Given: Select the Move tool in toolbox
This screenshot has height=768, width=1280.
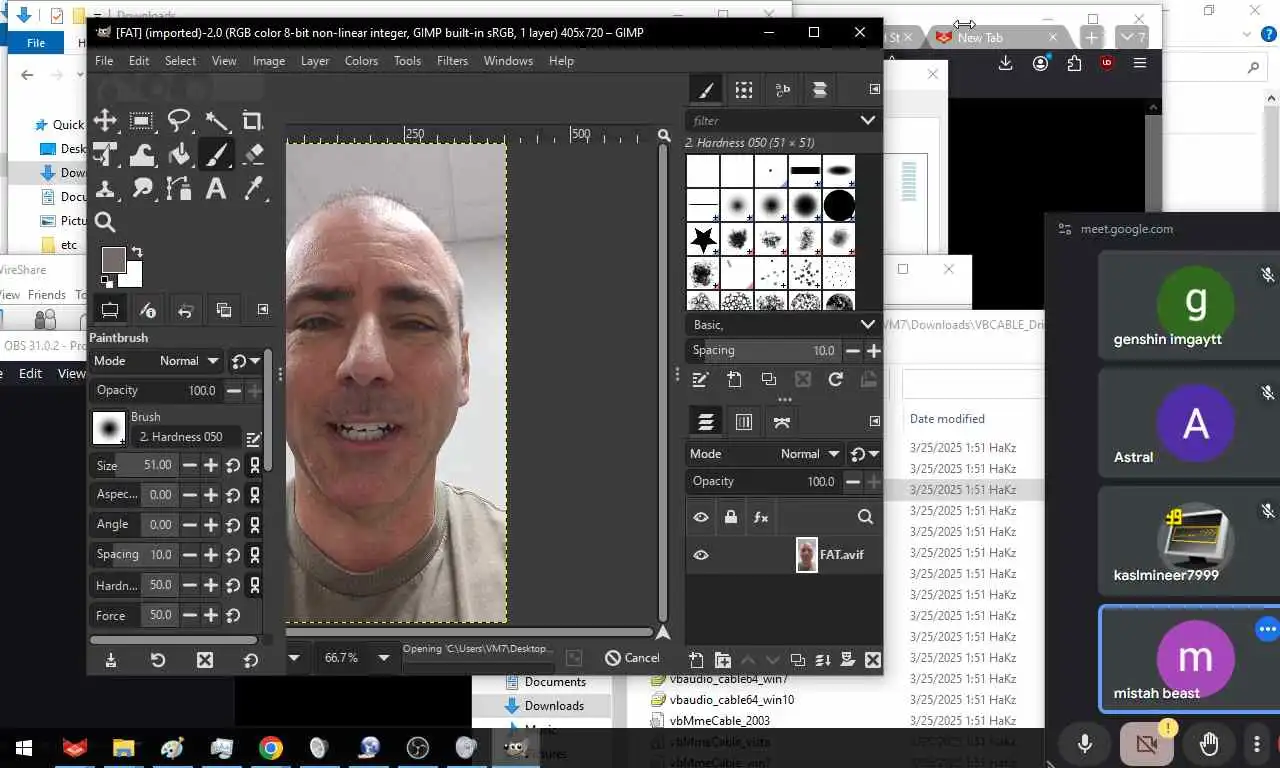Looking at the screenshot, I should [105, 121].
